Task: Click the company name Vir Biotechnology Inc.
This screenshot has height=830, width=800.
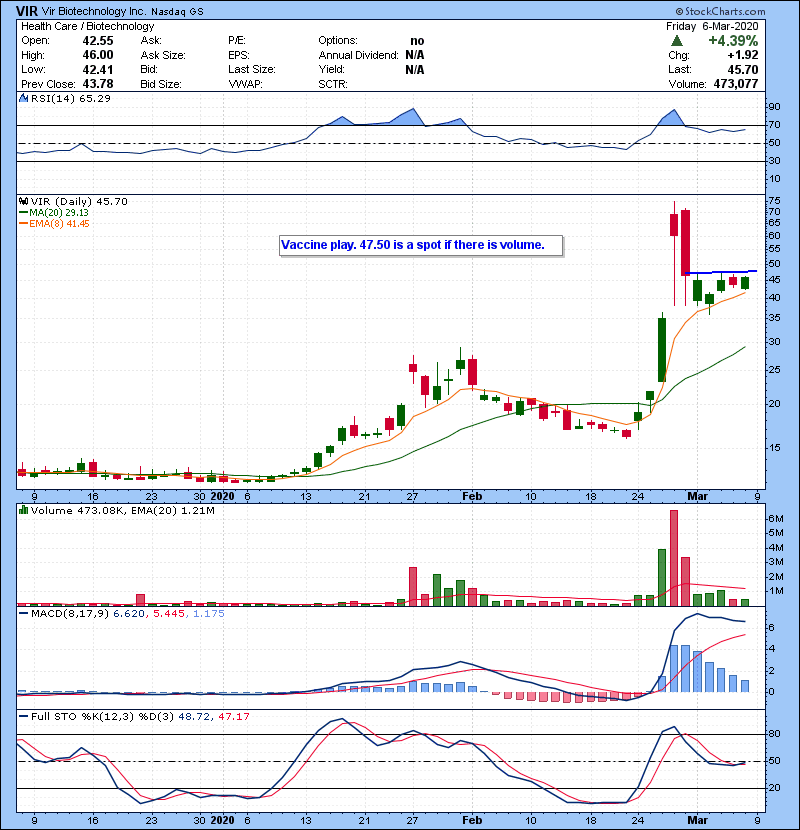Action: (93, 11)
